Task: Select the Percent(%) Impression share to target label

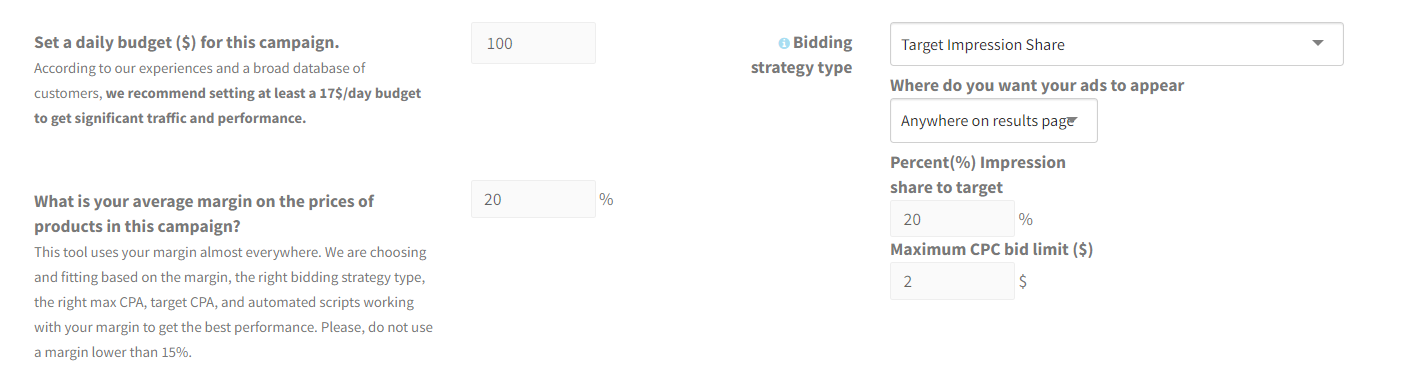Action: (x=978, y=174)
